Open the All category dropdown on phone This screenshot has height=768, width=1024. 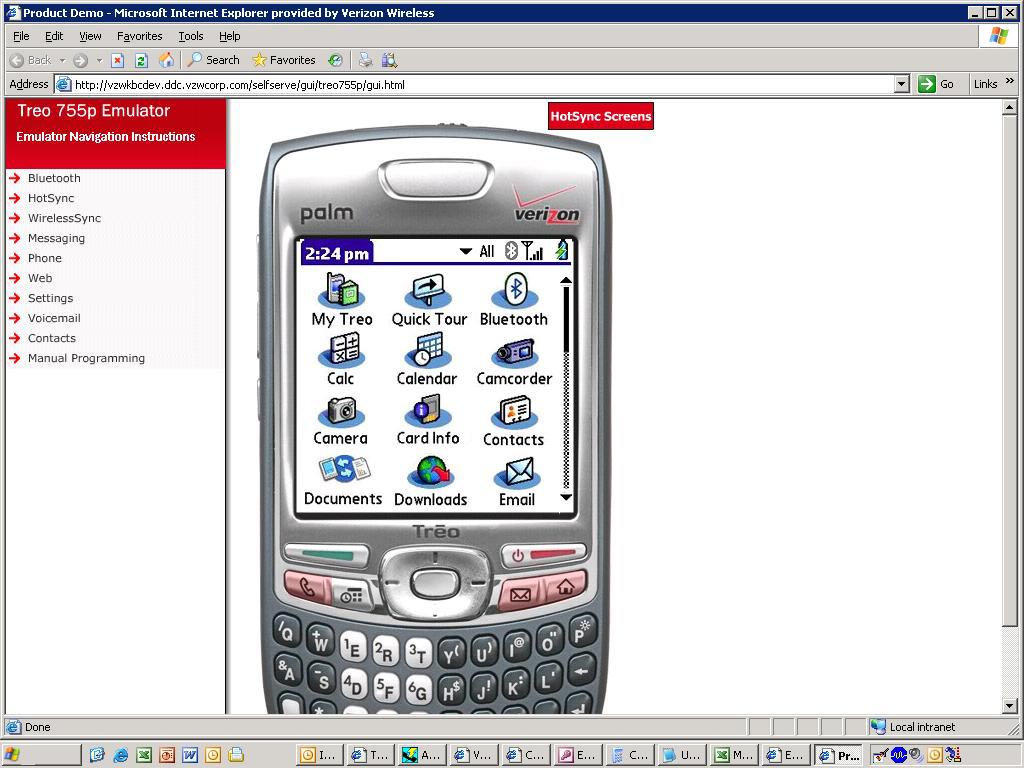477,251
